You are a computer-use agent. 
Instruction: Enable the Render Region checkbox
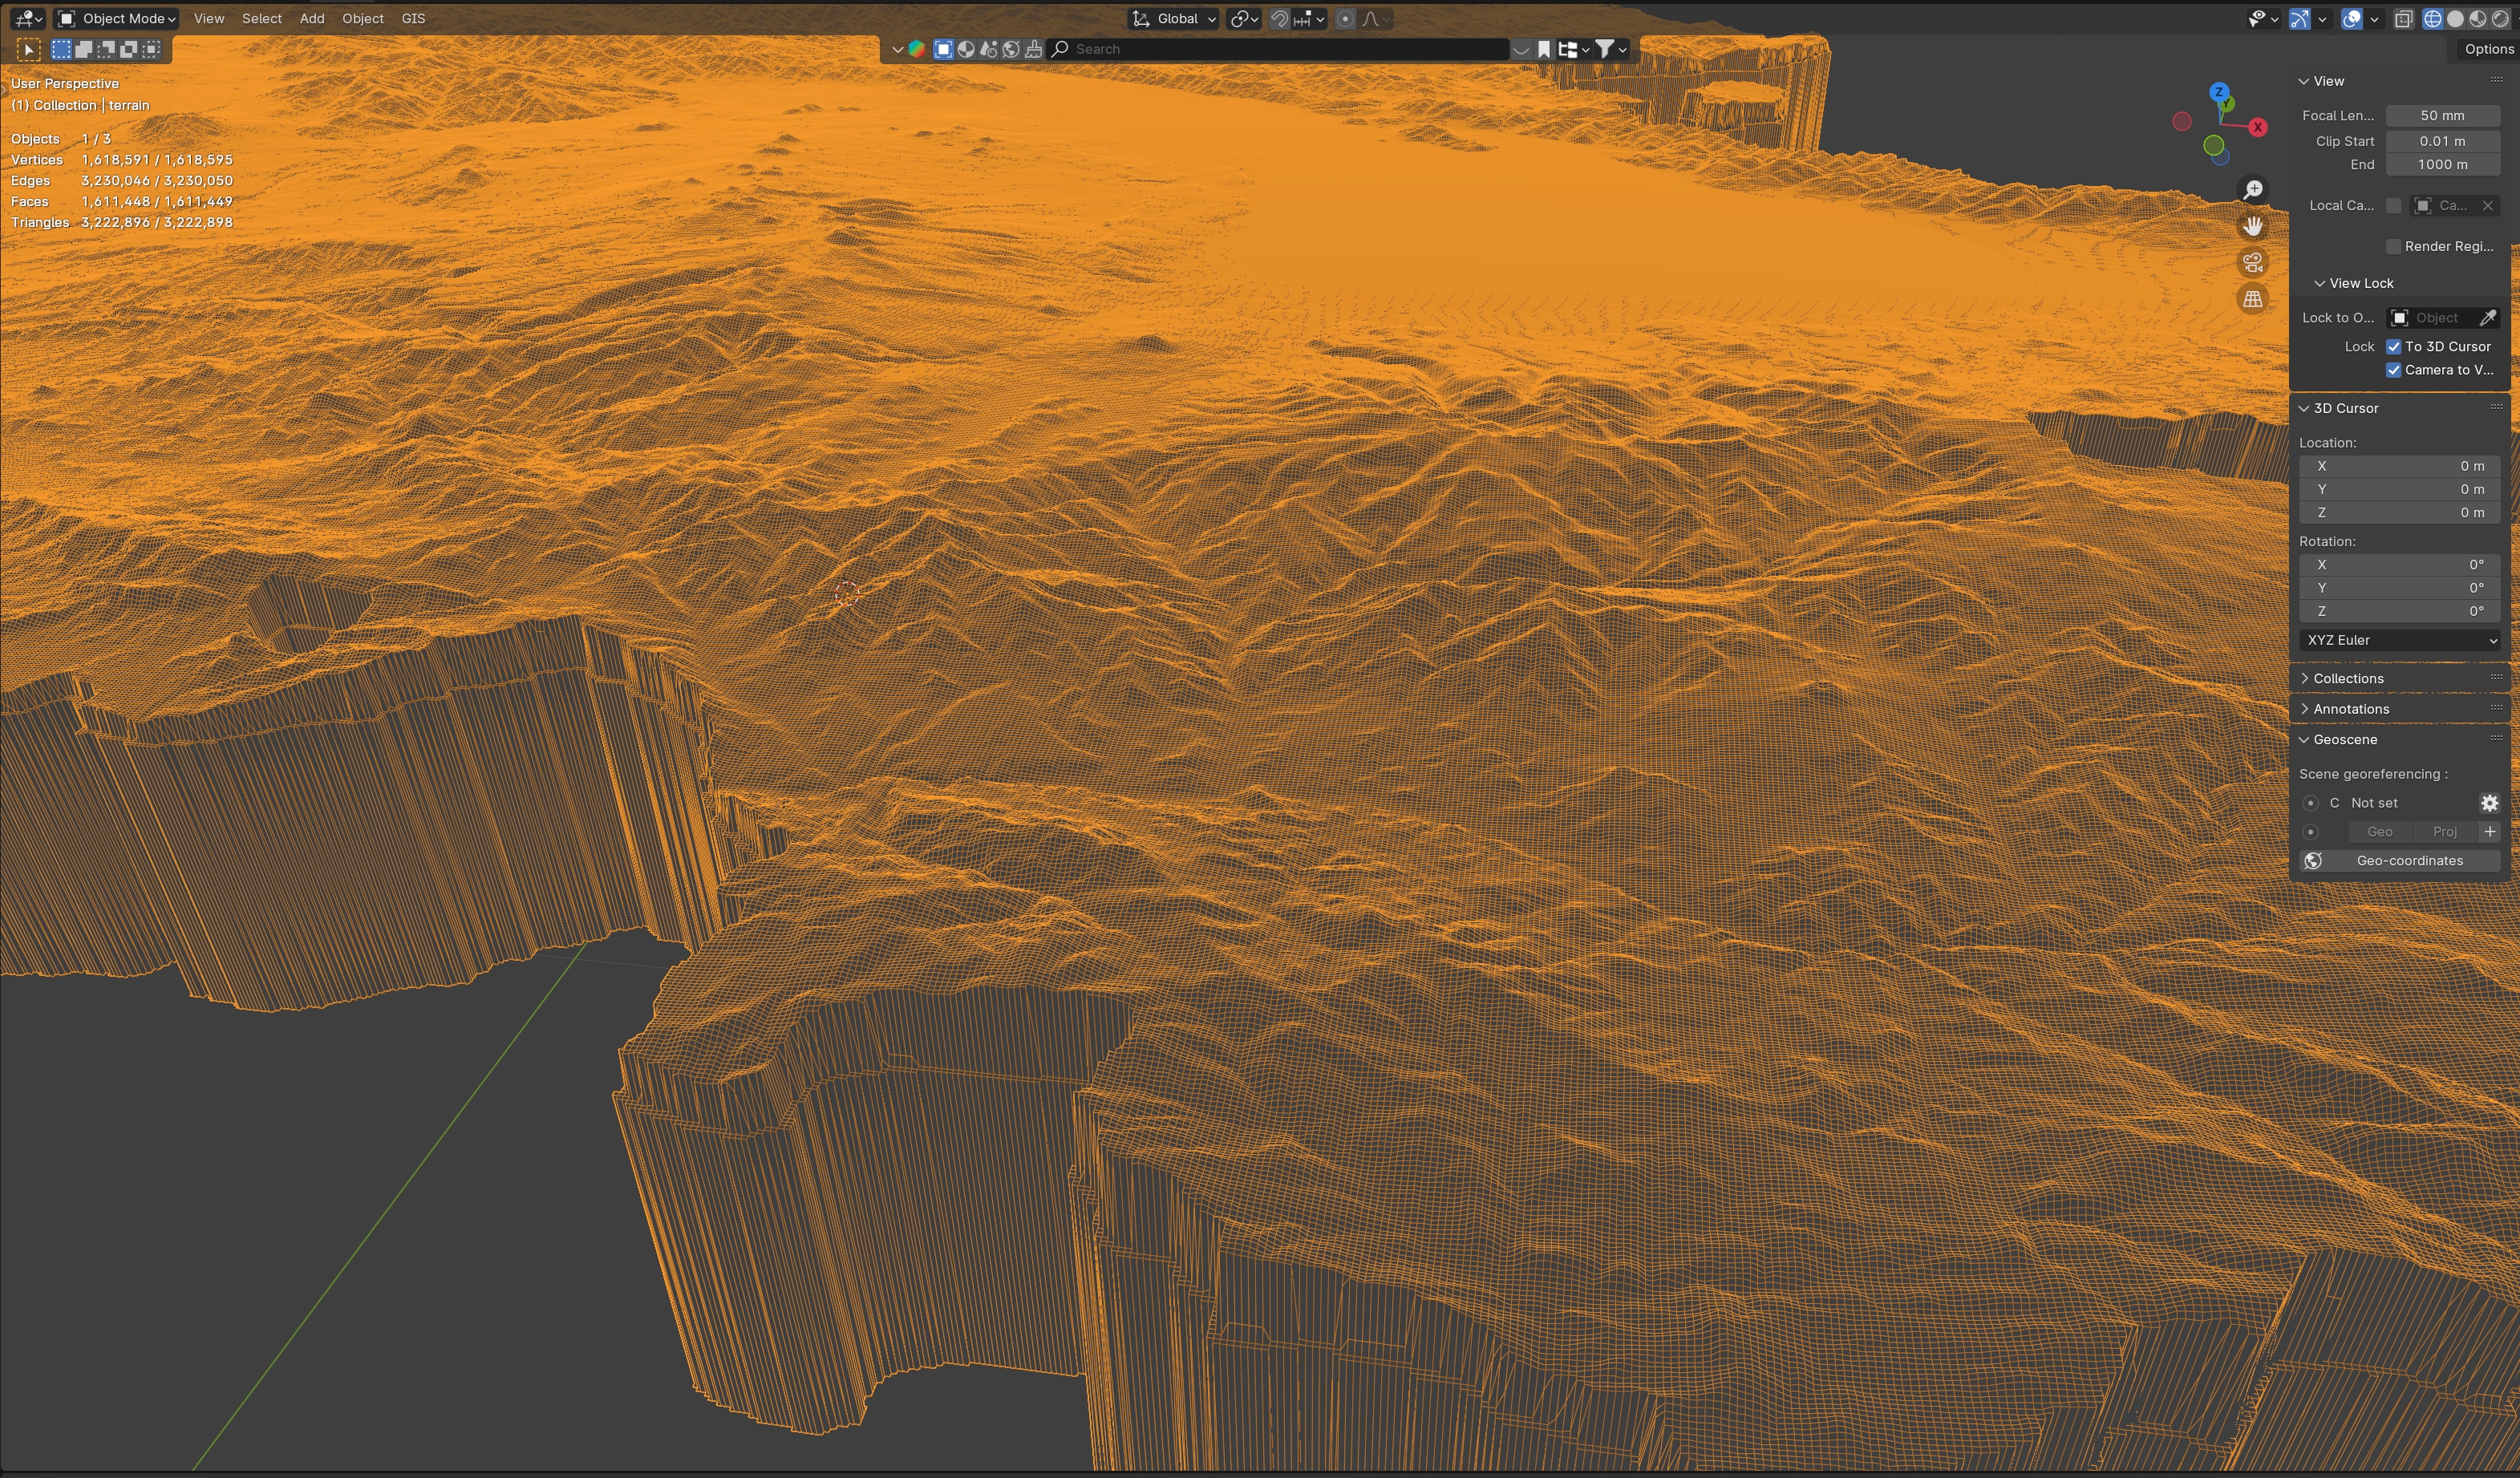(x=2393, y=247)
